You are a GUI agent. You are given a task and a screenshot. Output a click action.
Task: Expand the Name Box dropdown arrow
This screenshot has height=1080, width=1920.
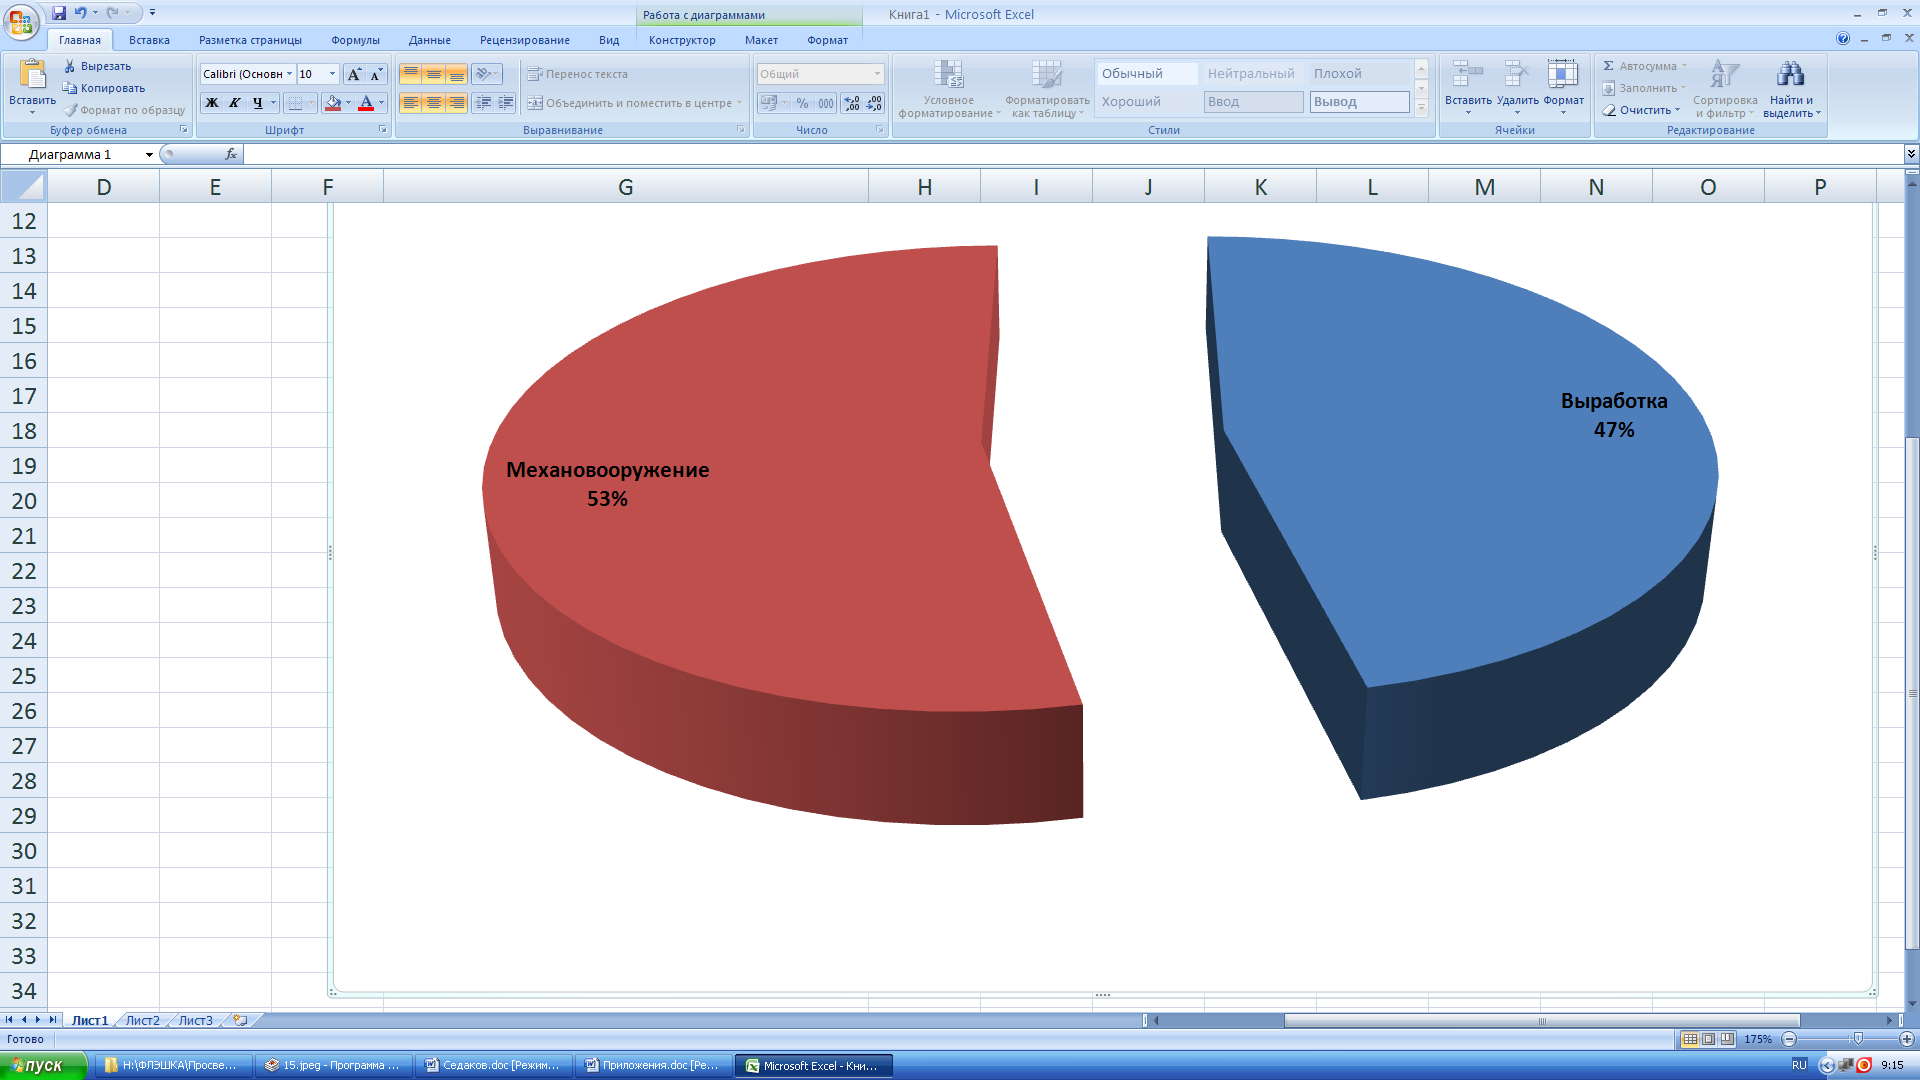click(149, 155)
